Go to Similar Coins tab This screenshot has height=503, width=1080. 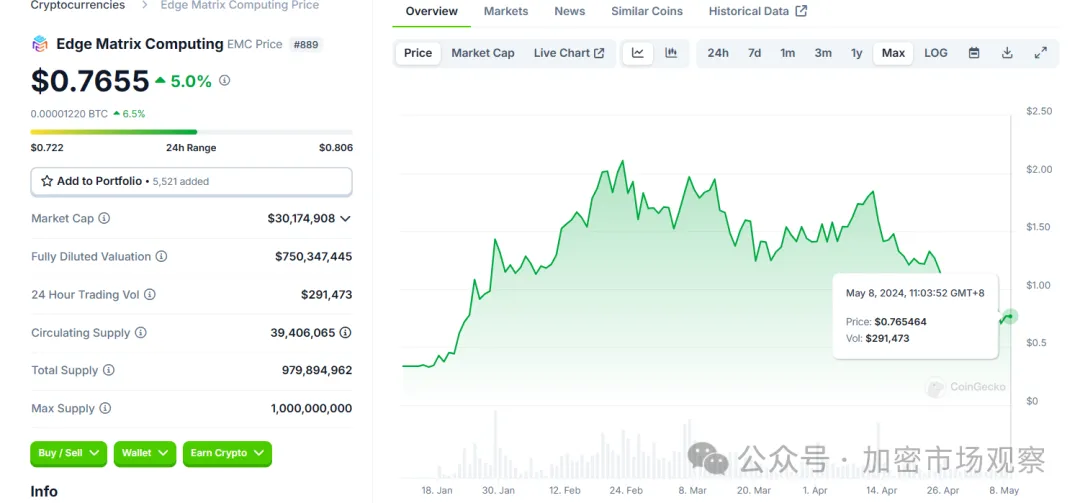point(647,11)
